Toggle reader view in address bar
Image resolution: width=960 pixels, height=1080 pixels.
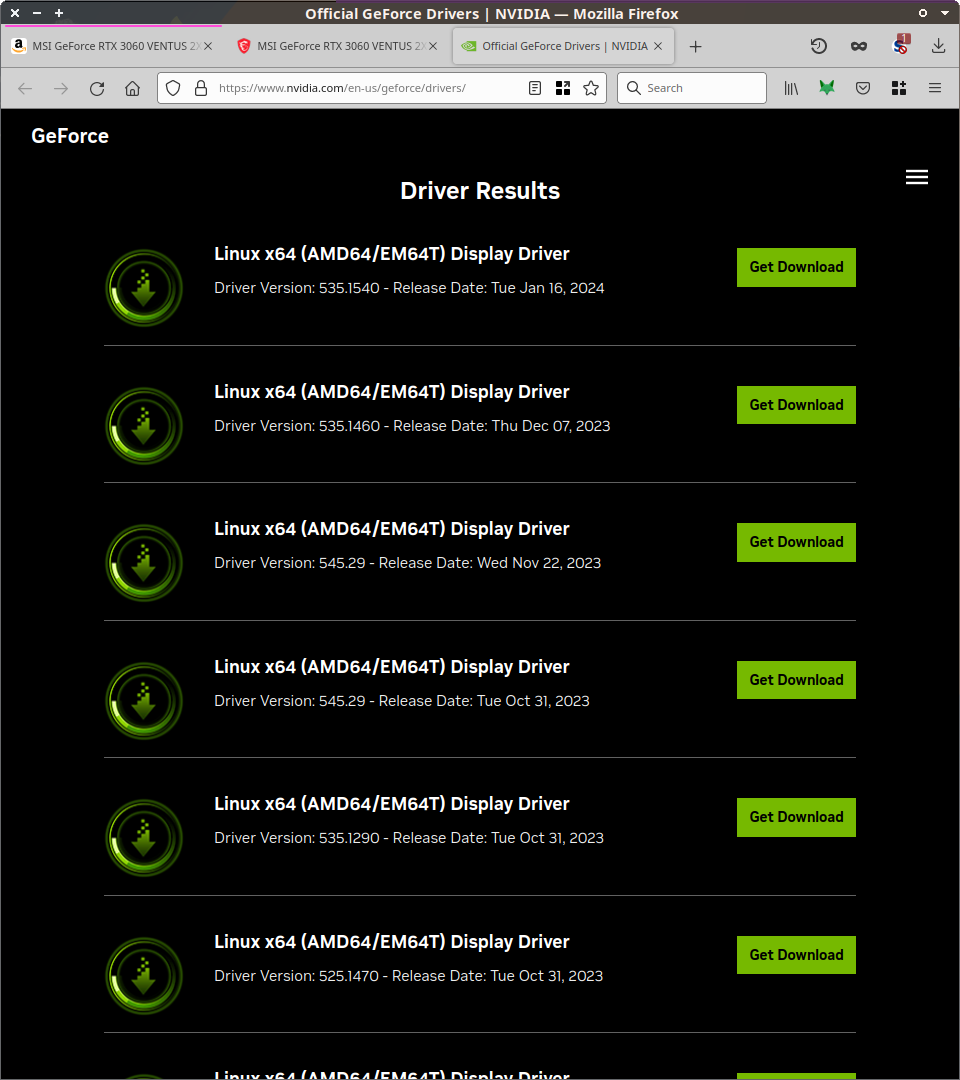(x=535, y=88)
